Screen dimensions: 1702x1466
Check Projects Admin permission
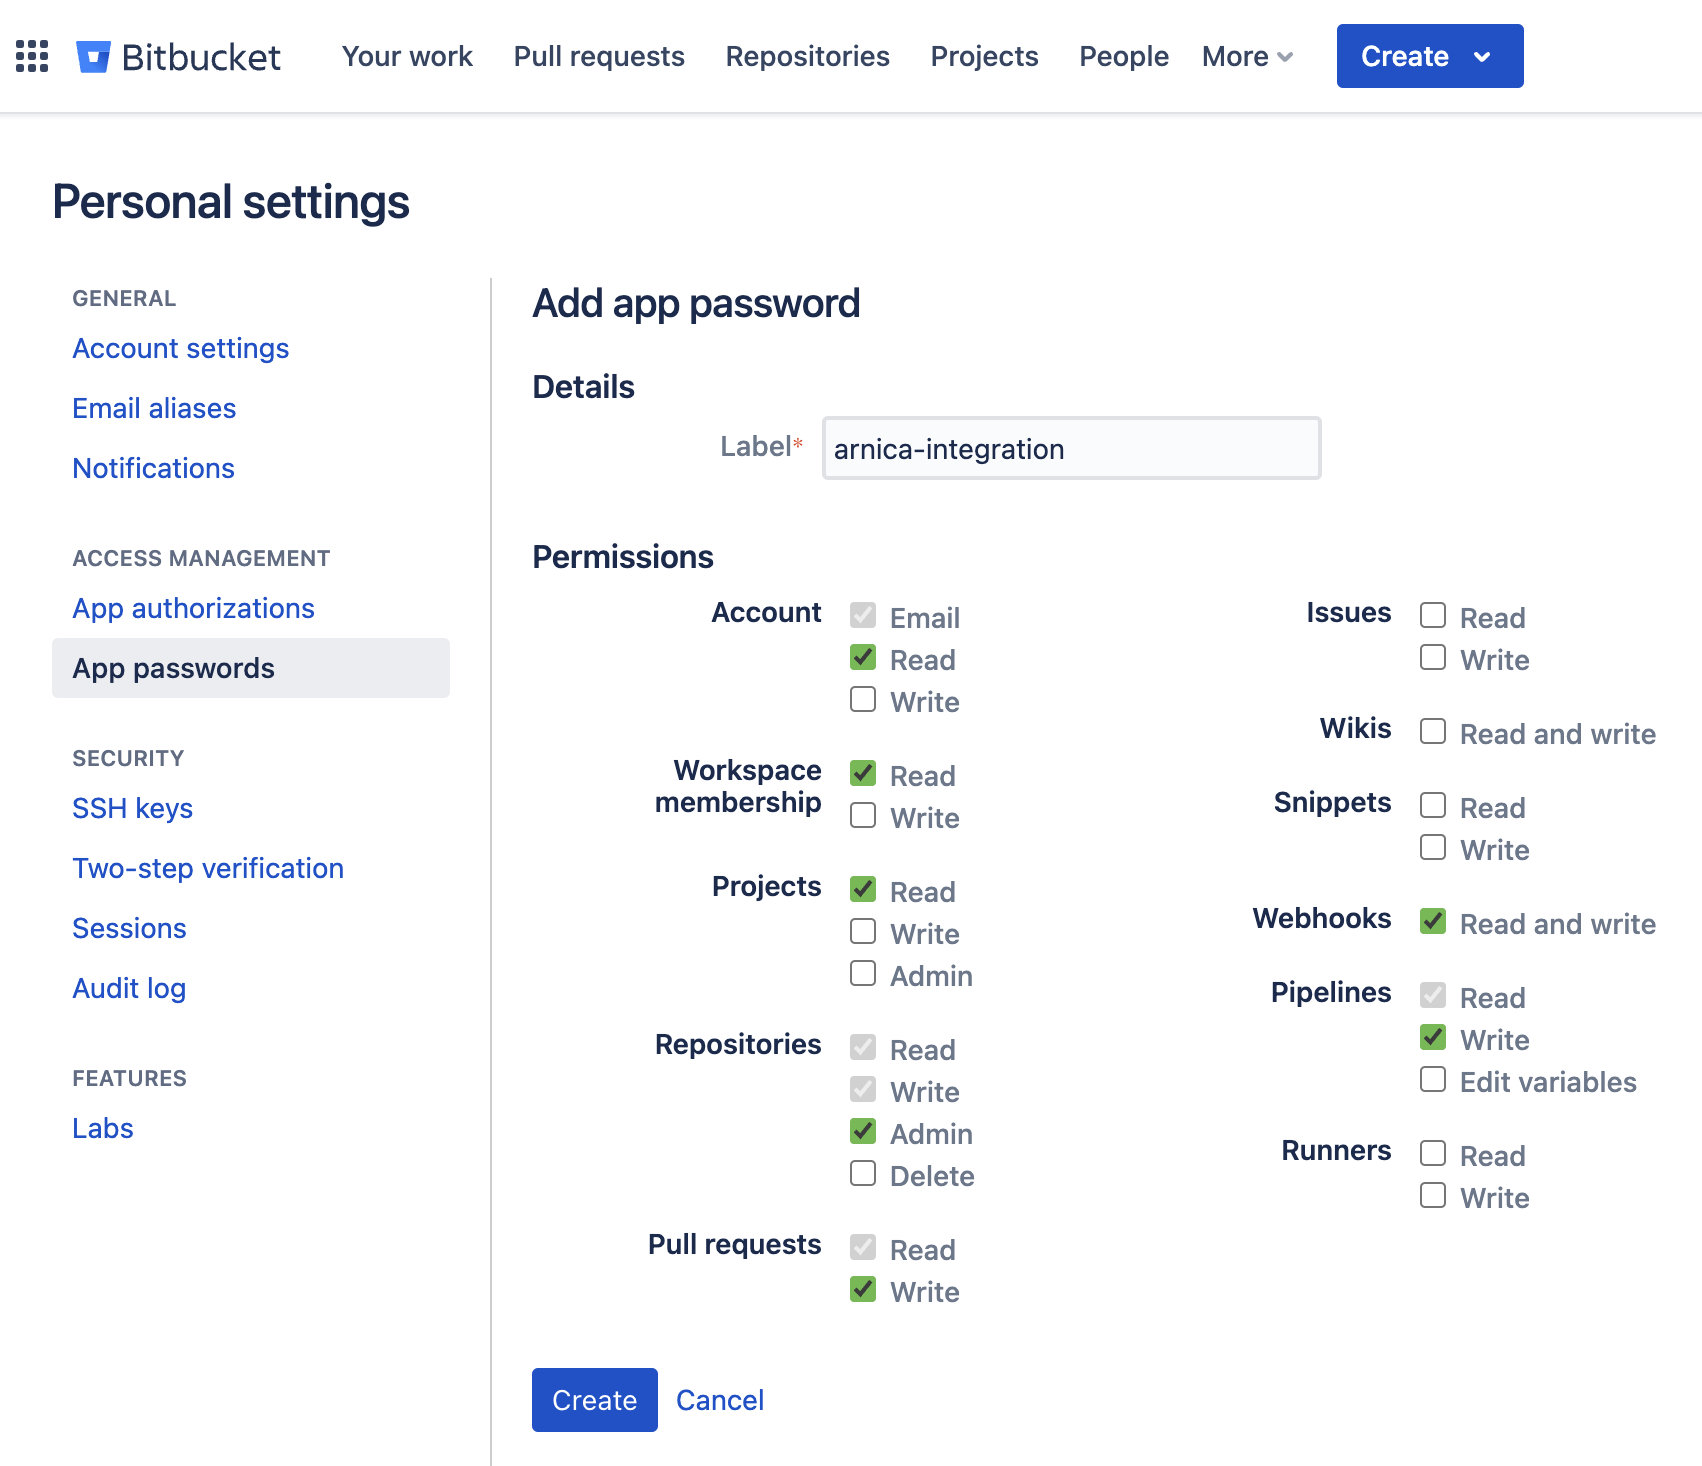(x=863, y=974)
